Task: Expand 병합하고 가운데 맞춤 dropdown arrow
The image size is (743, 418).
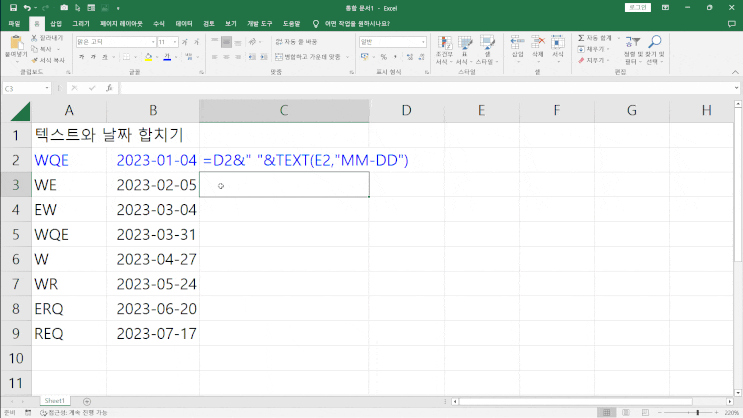Action: coord(347,57)
